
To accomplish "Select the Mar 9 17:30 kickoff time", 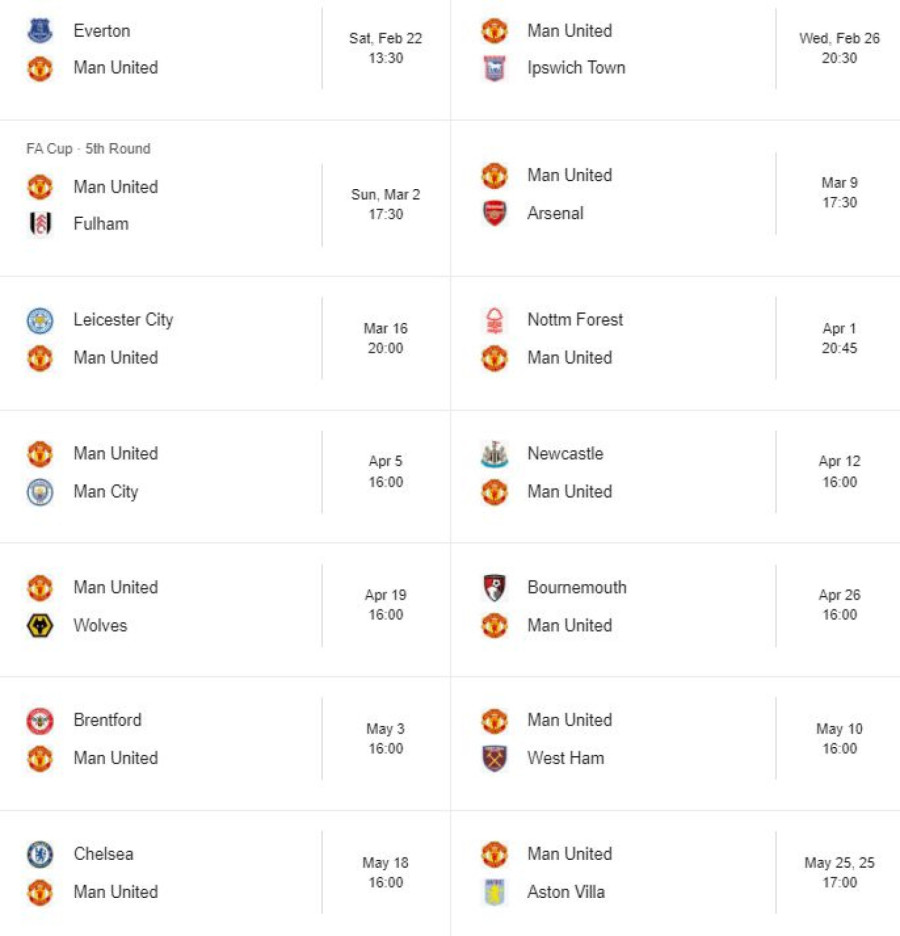I will 839,192.
